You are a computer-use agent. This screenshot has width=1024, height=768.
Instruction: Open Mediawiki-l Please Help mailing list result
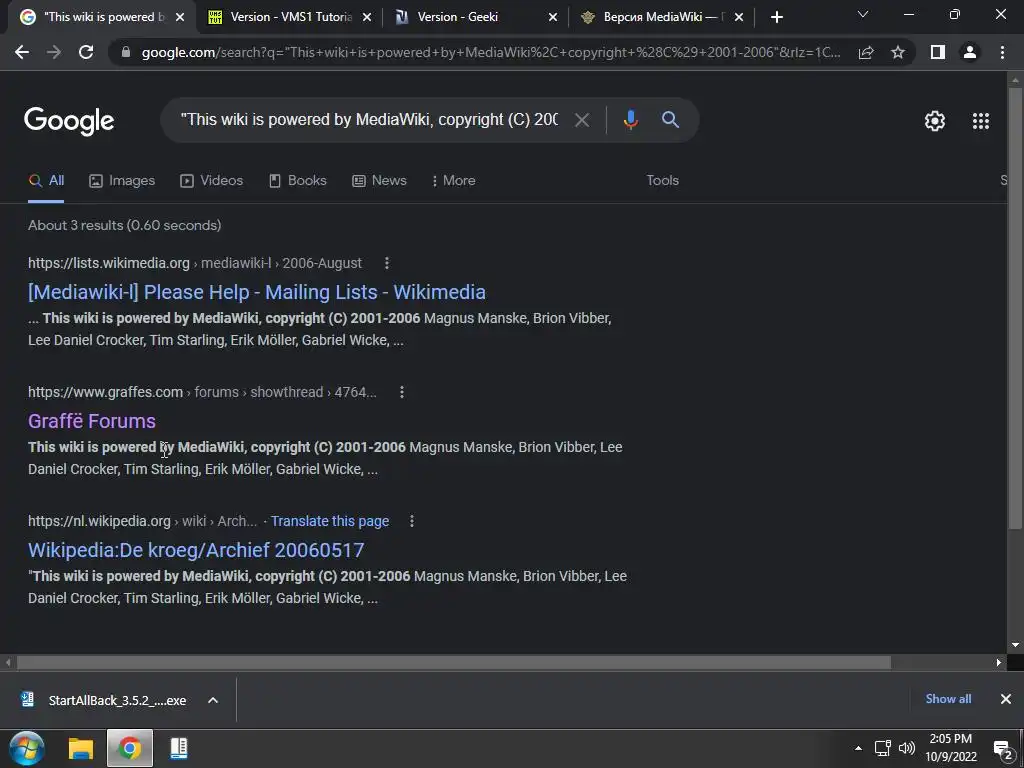(257, 292)
